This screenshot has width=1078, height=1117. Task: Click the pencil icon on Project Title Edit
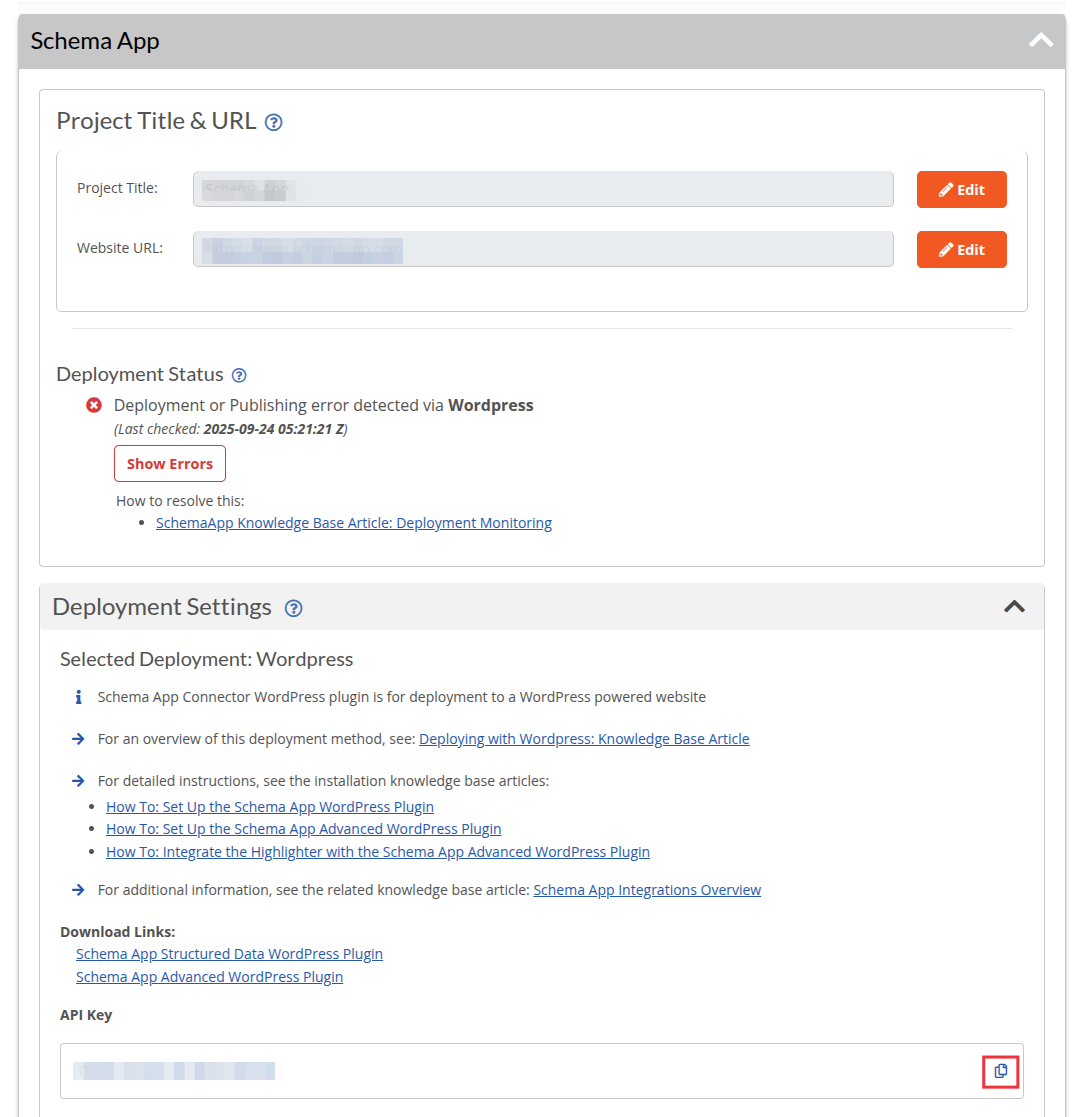pos(945,189)
